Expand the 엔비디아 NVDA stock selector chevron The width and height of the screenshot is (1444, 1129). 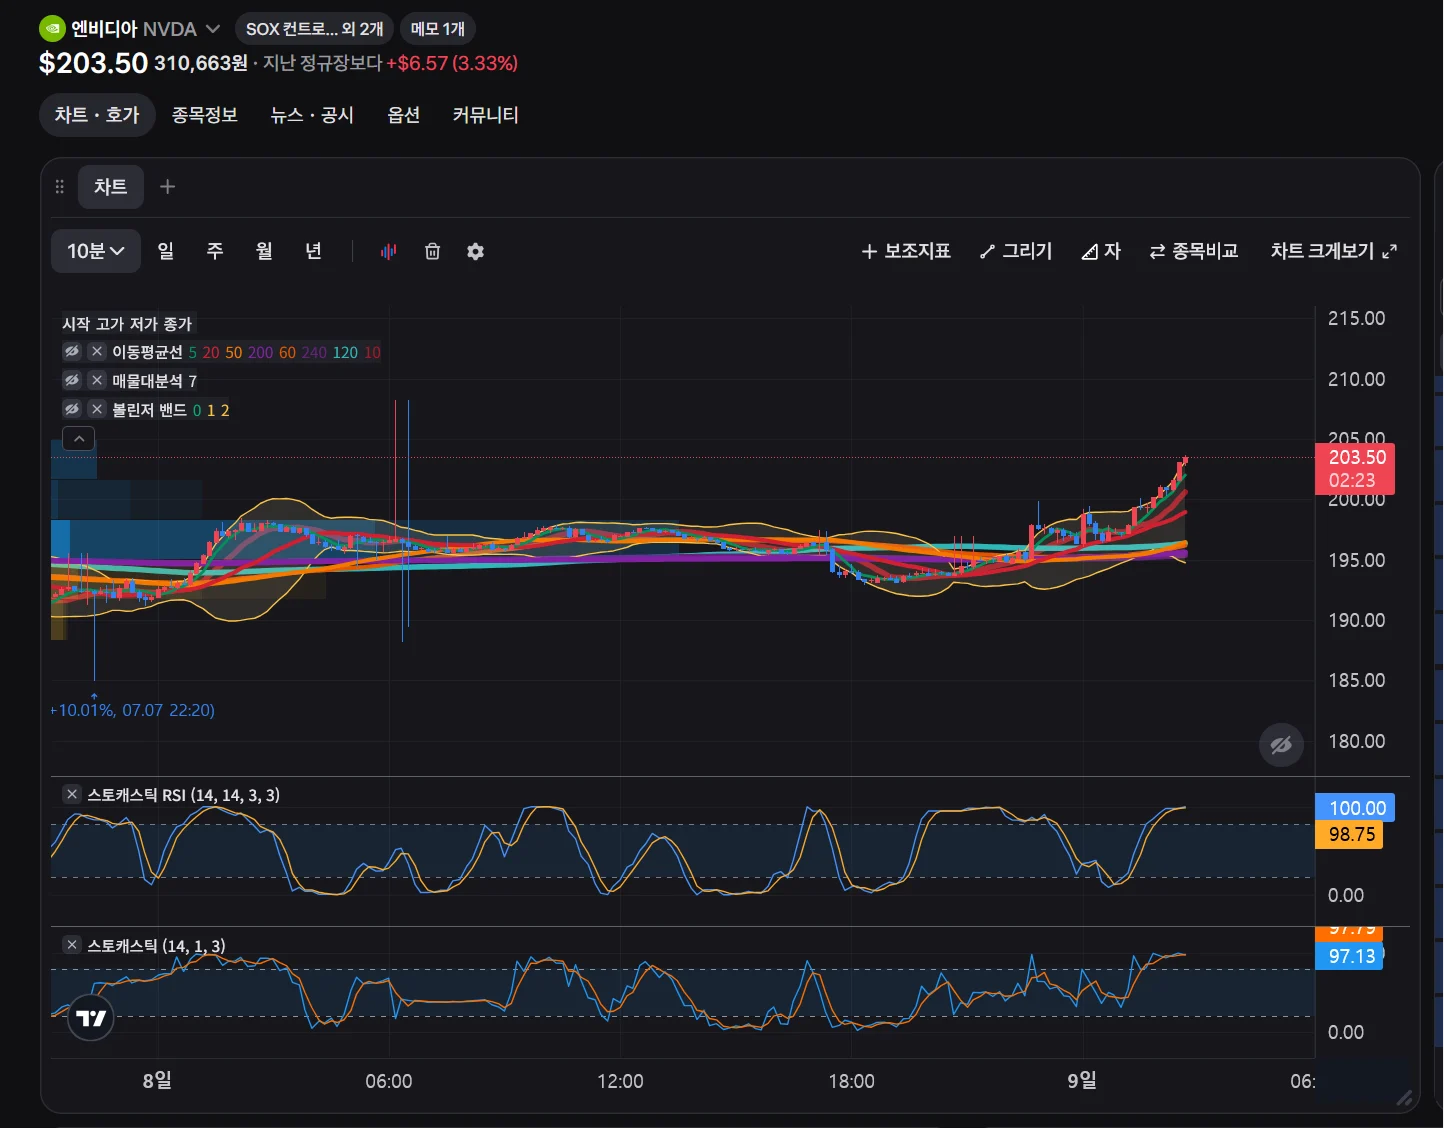tap(212, 29)
